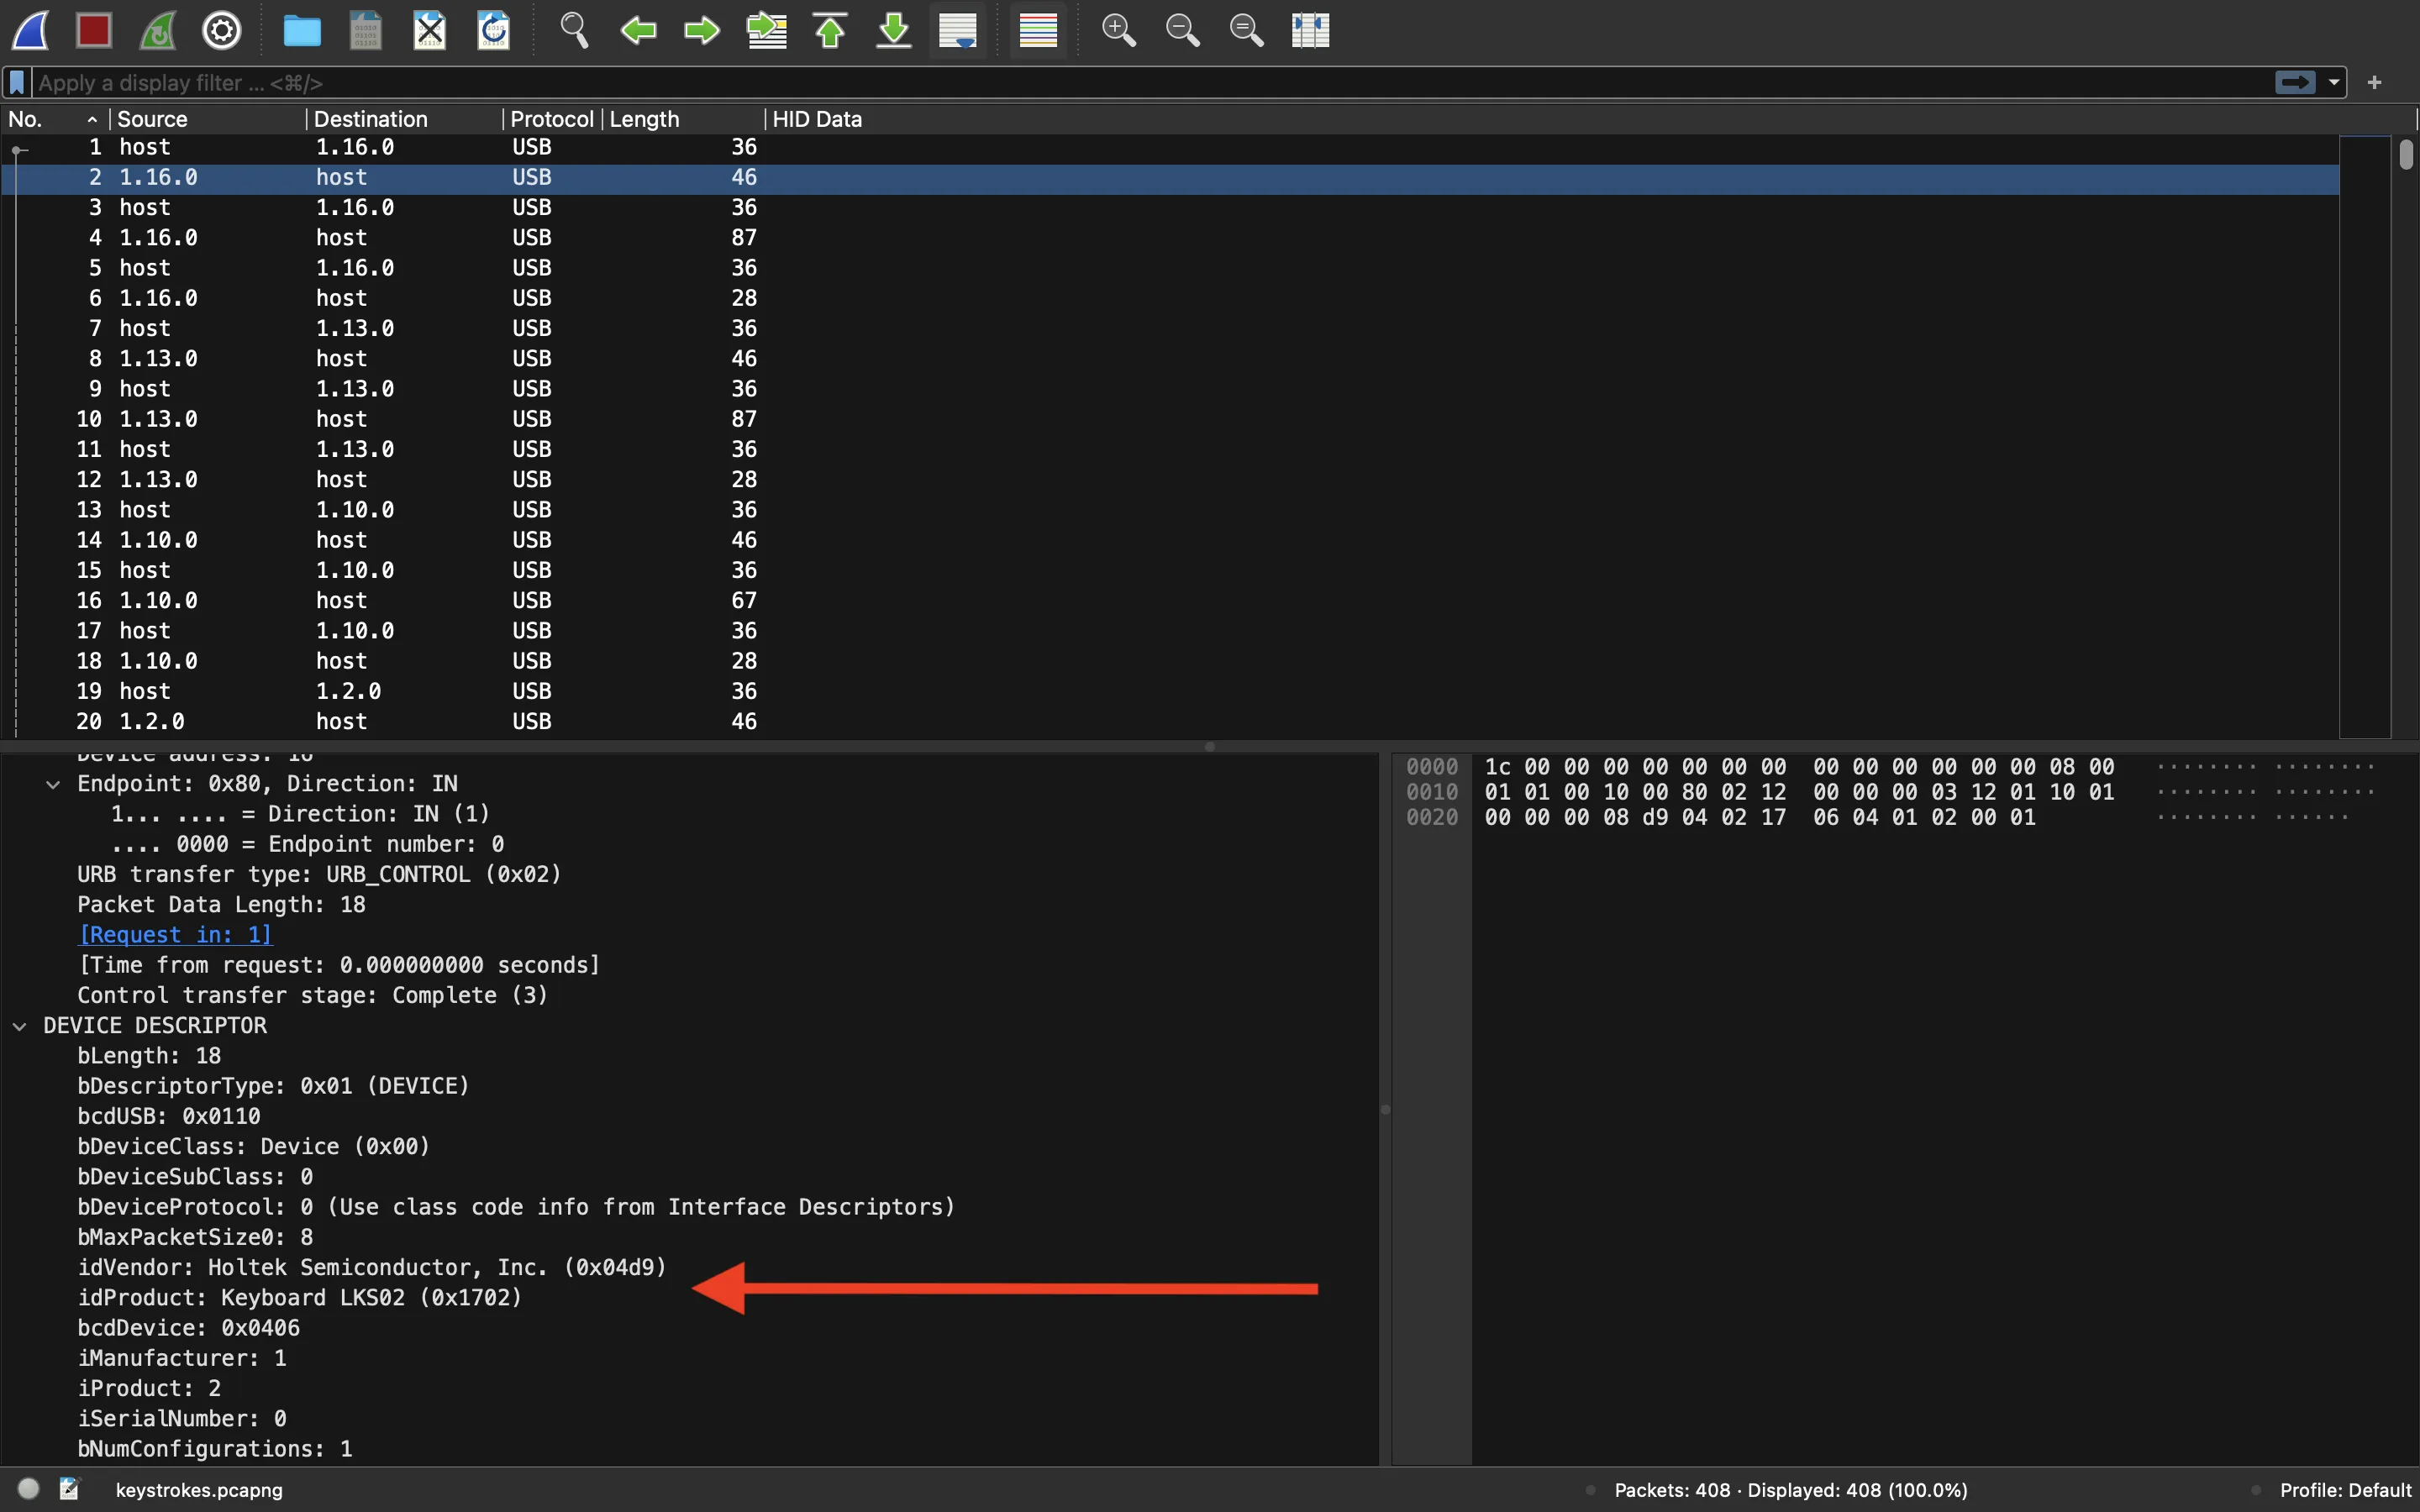Viewport: 2420px width, 1512px height.
Task: Click the packet minimap intelligent scrollbar
Action: point(2365,438)
